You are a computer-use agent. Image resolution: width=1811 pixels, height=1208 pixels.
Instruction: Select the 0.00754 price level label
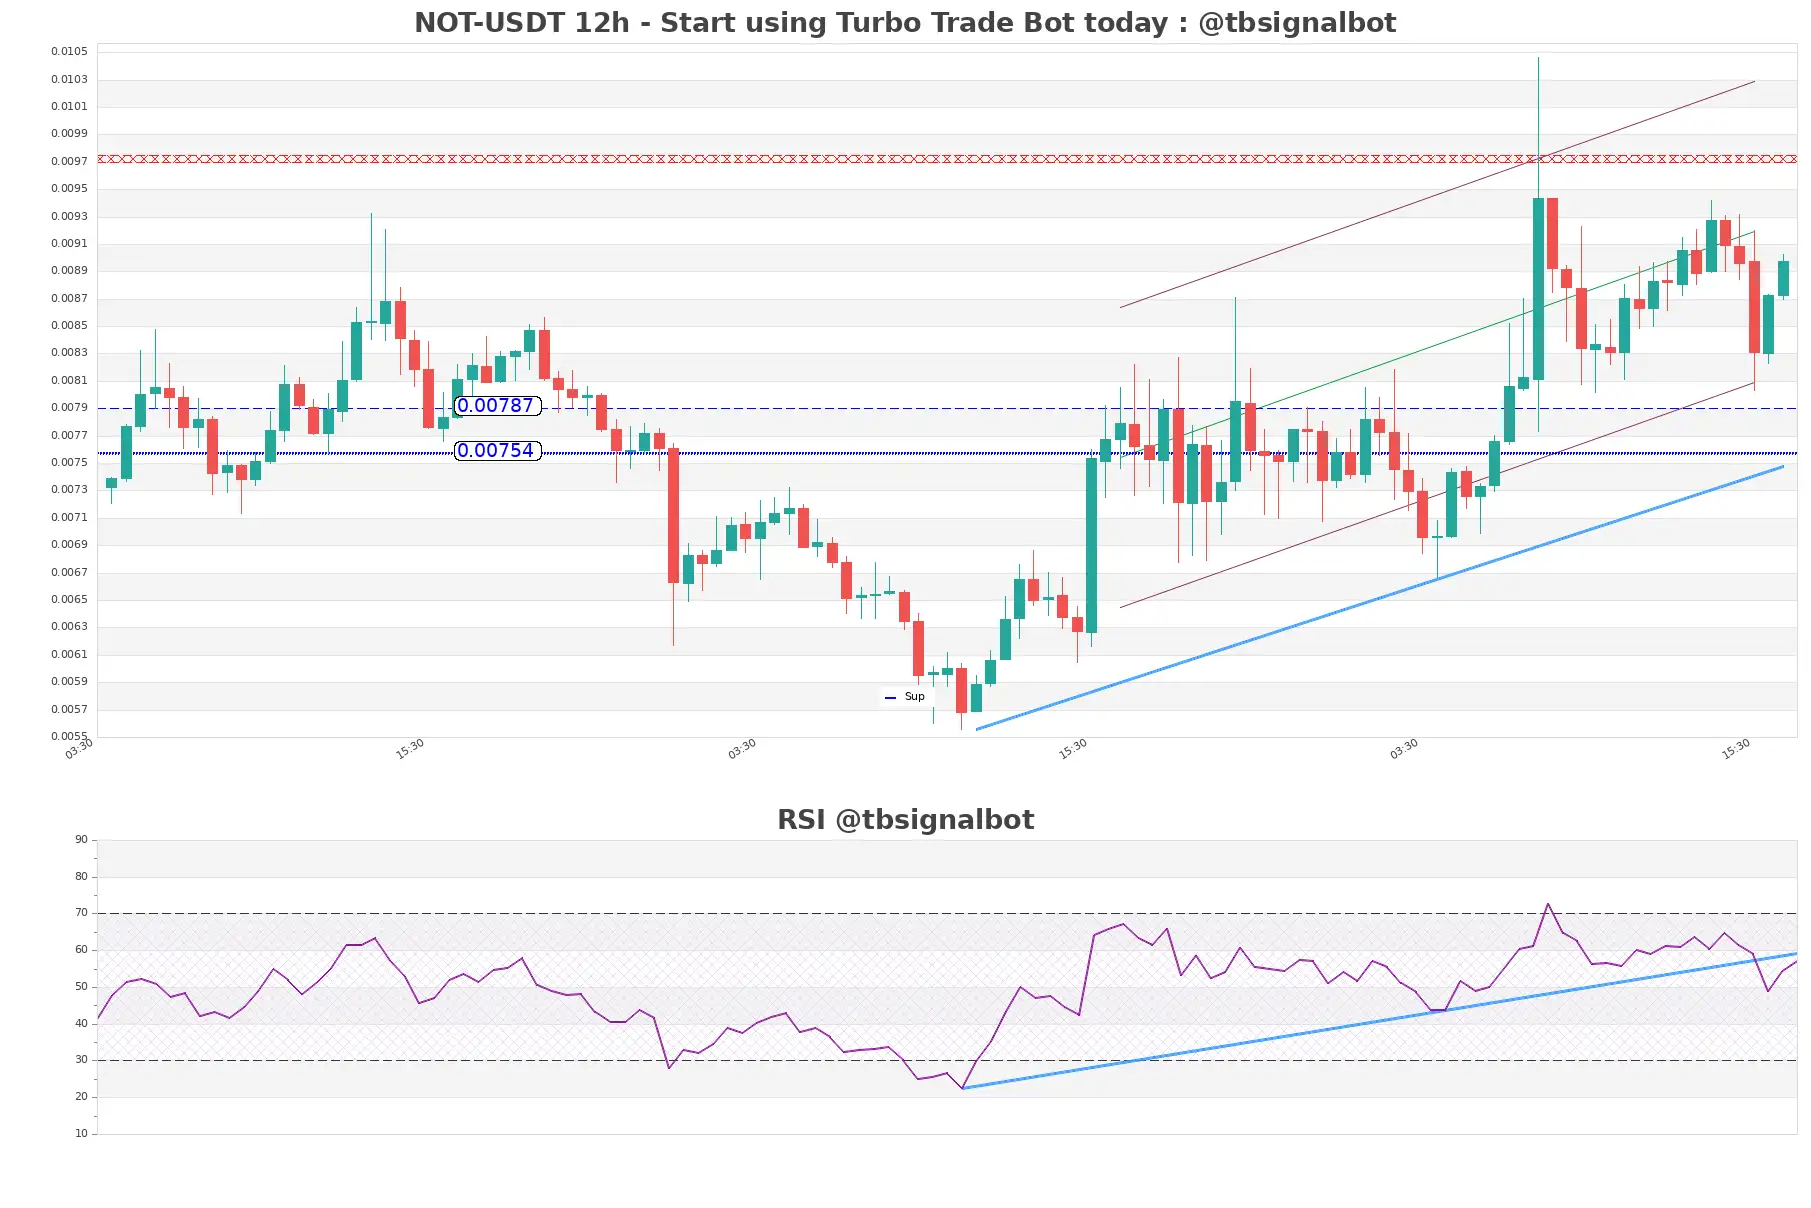pyautogui.click(x=497, y=451)
